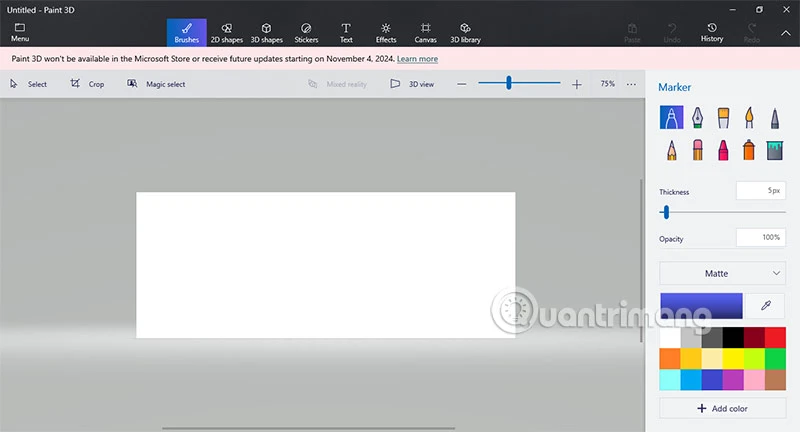
Task: Select the Calligraphy pen brush
Action: tap(697, 118)
